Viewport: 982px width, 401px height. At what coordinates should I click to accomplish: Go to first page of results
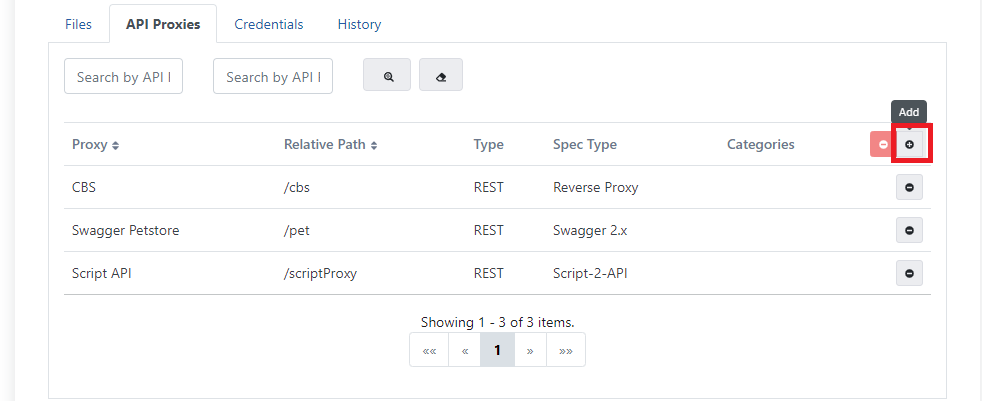click(429, 351)
